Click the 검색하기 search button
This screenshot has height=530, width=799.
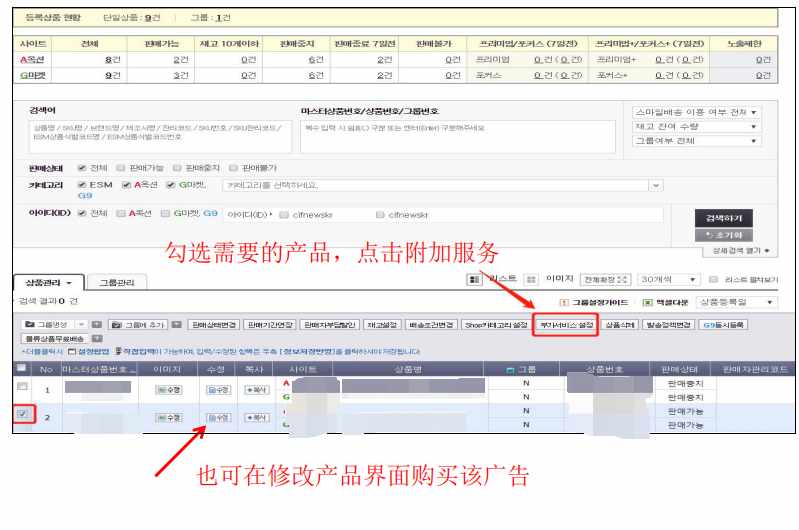724,218
